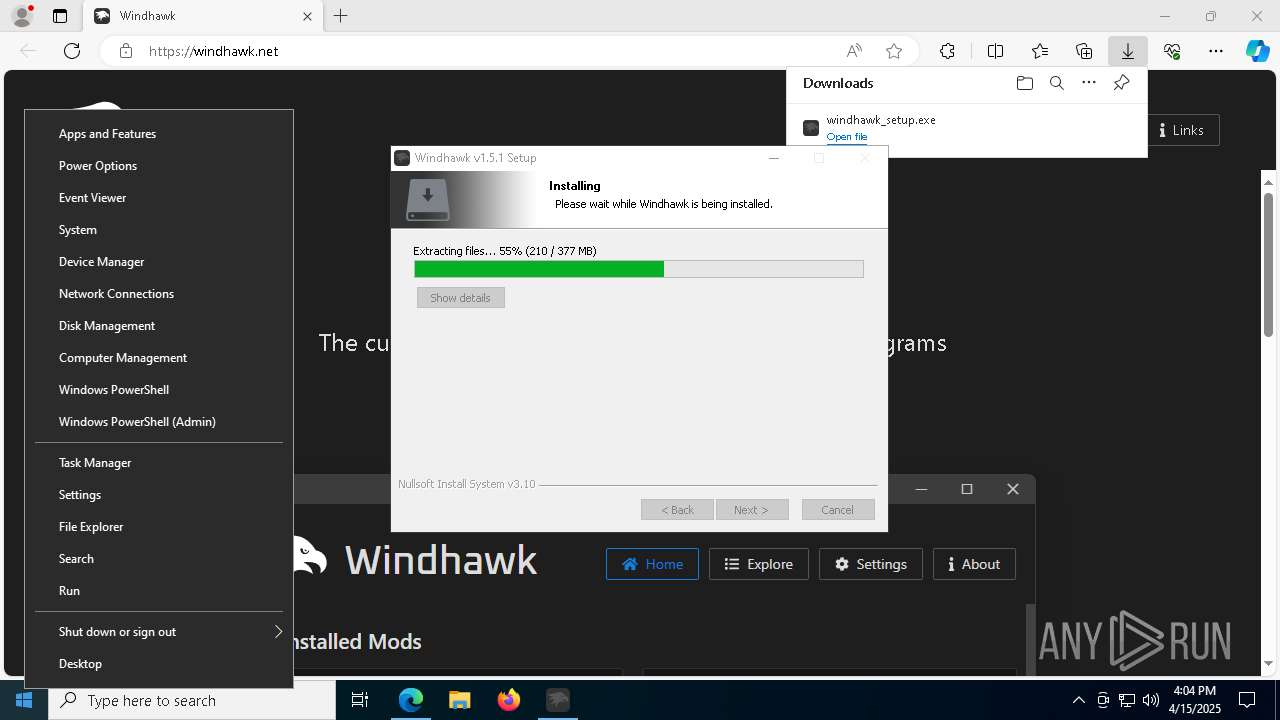Open Extensions puzzle icon
The height and width of the screenshot is (720, 1280).
tap(947, 51)
